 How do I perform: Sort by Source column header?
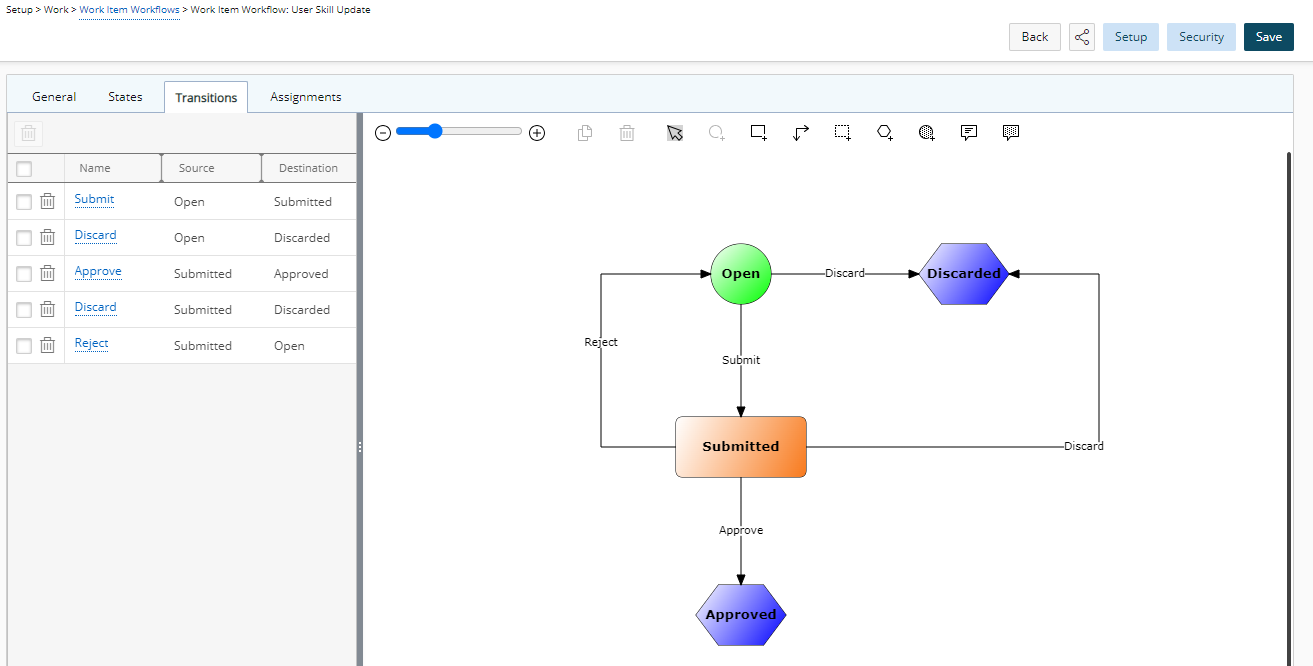212,168
